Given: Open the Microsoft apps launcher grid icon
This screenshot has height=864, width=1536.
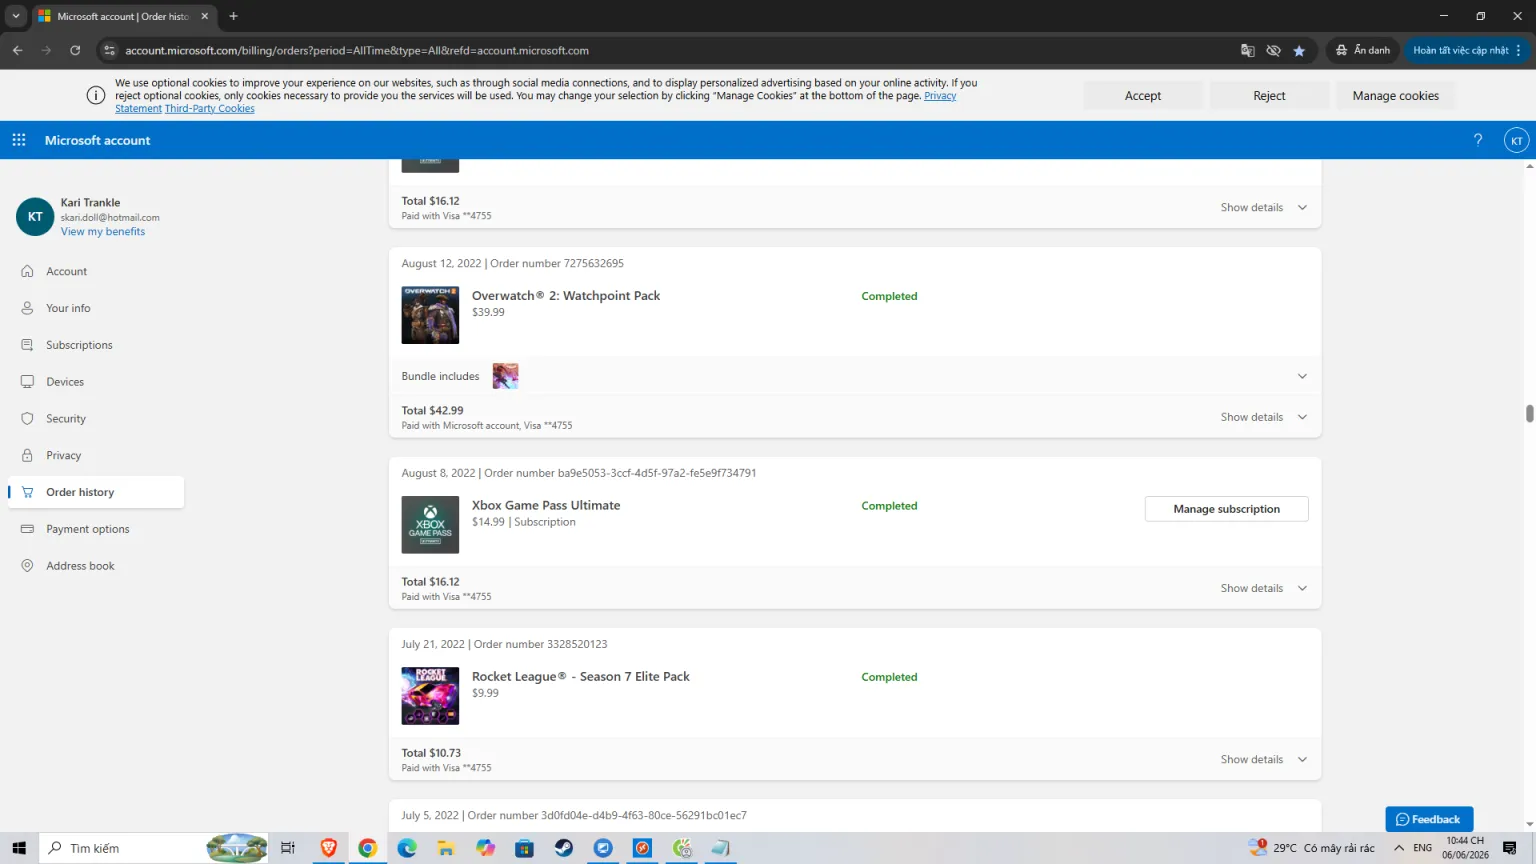Looking at the screenshot, I should coord(19,140).
